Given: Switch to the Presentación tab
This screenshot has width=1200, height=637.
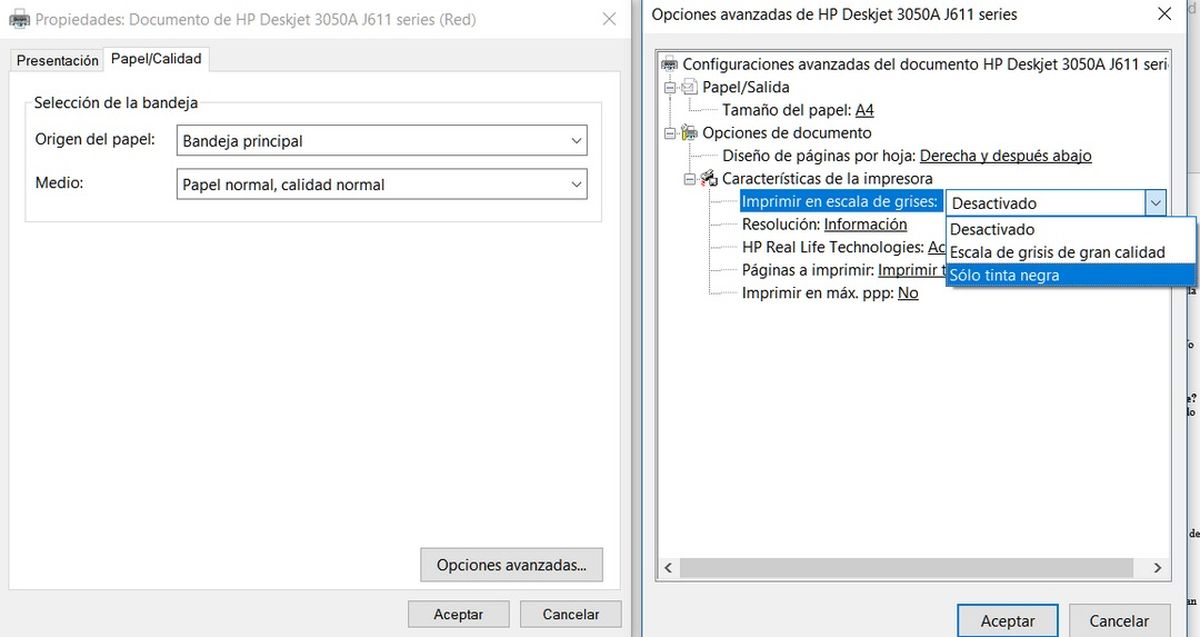Looking at the screenshot, I should 56,60.
